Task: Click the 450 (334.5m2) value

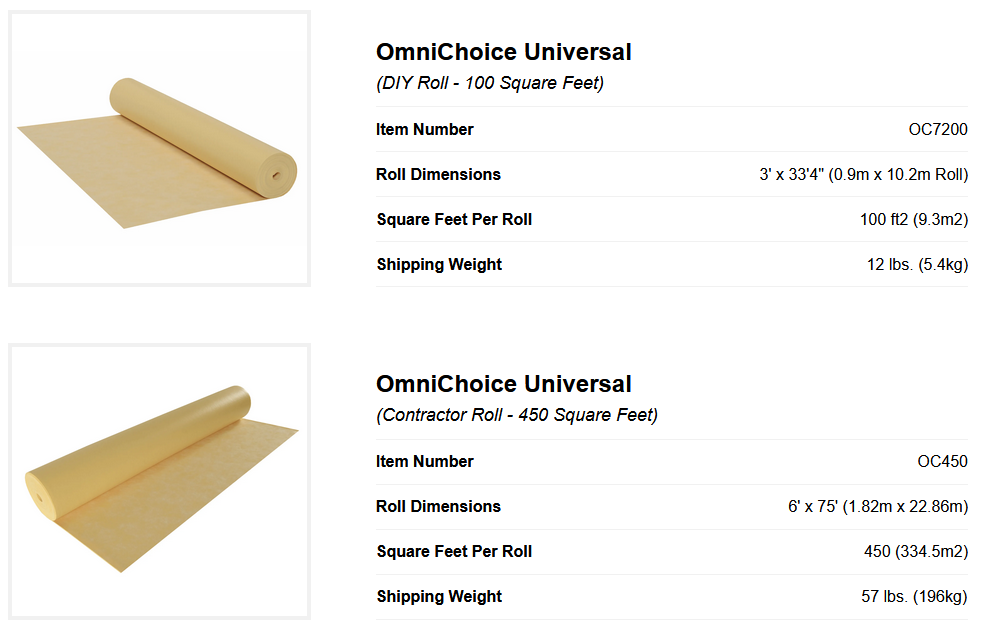Action: tap(915, 551)
